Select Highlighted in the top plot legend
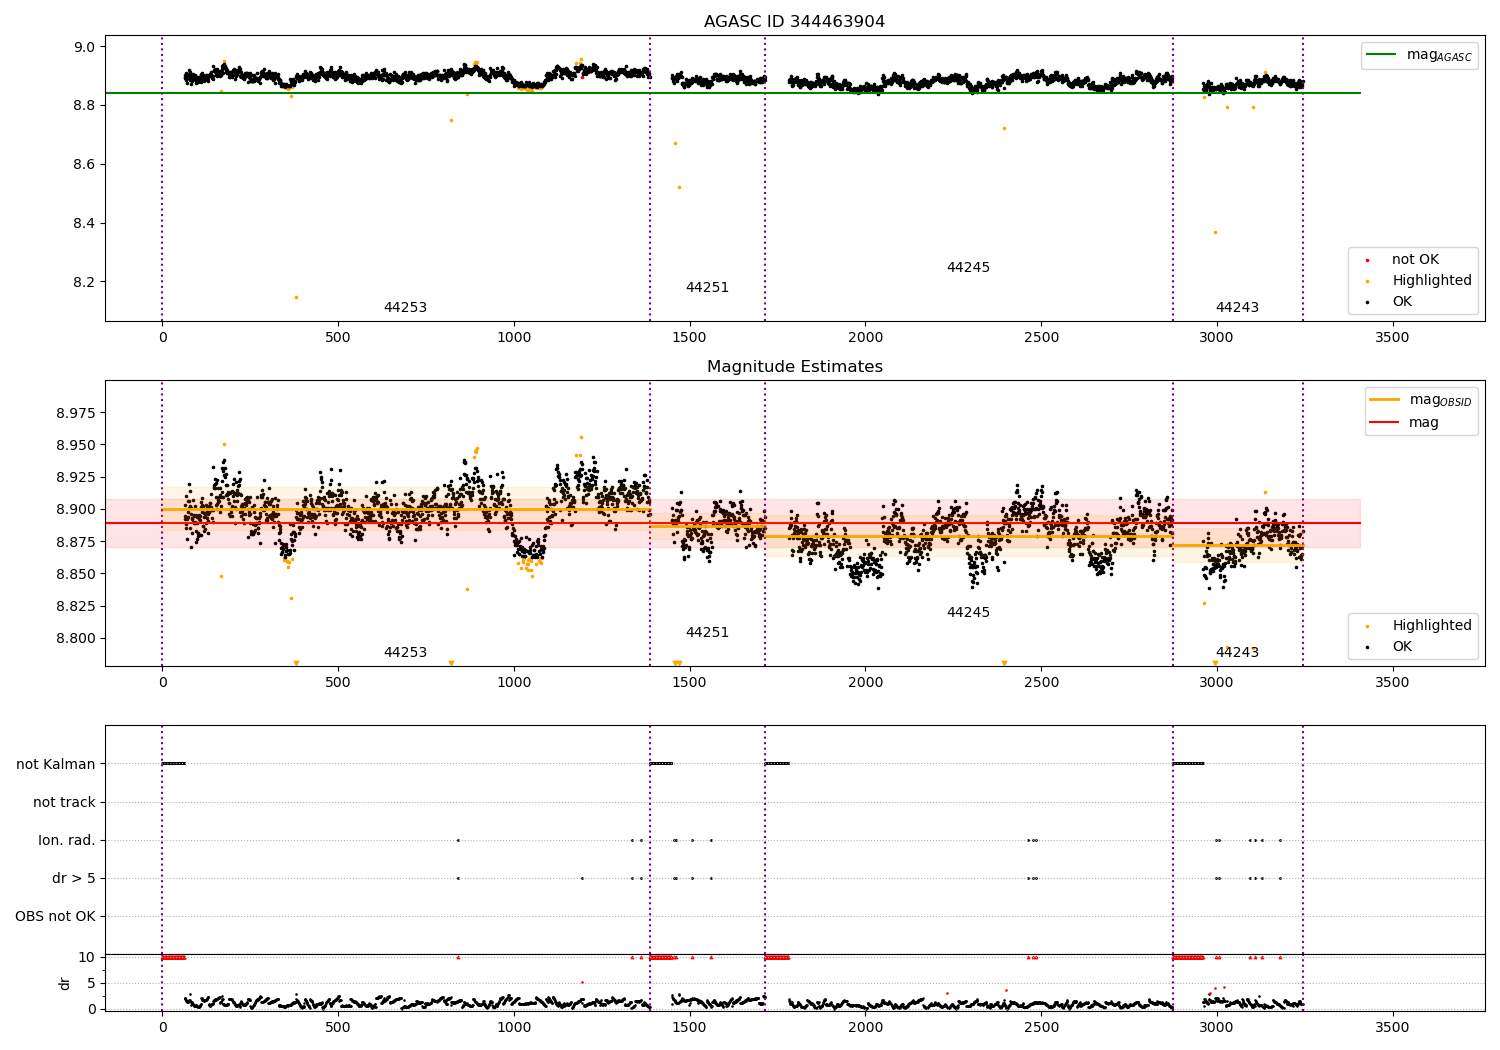Screen dimensions: 1500x1050 tap(1432, 281)
